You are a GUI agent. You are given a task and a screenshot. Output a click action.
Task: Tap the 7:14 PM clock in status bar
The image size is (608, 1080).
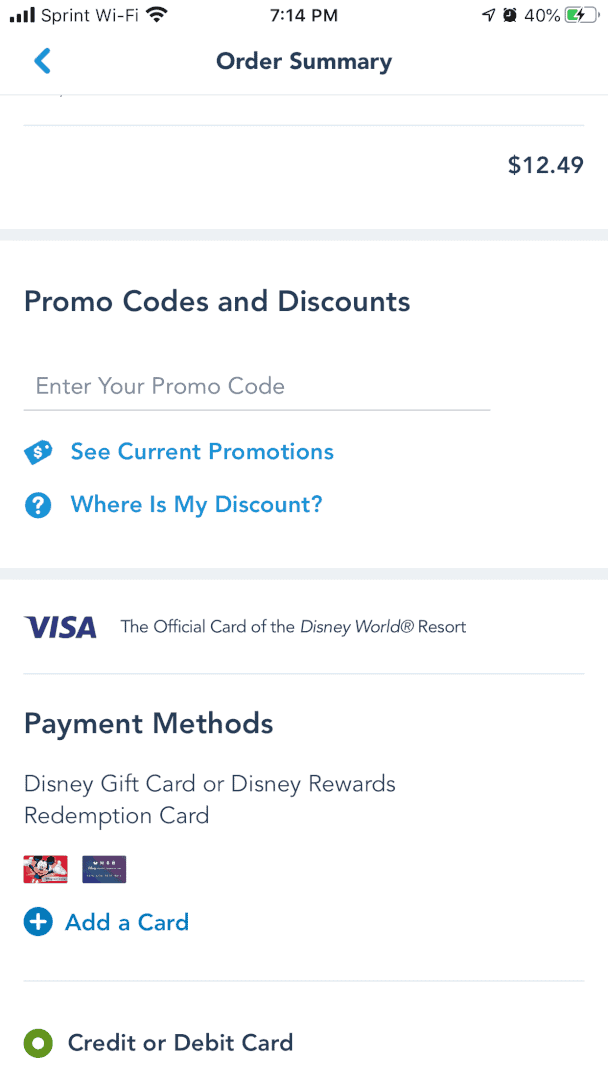pos(304,15)
